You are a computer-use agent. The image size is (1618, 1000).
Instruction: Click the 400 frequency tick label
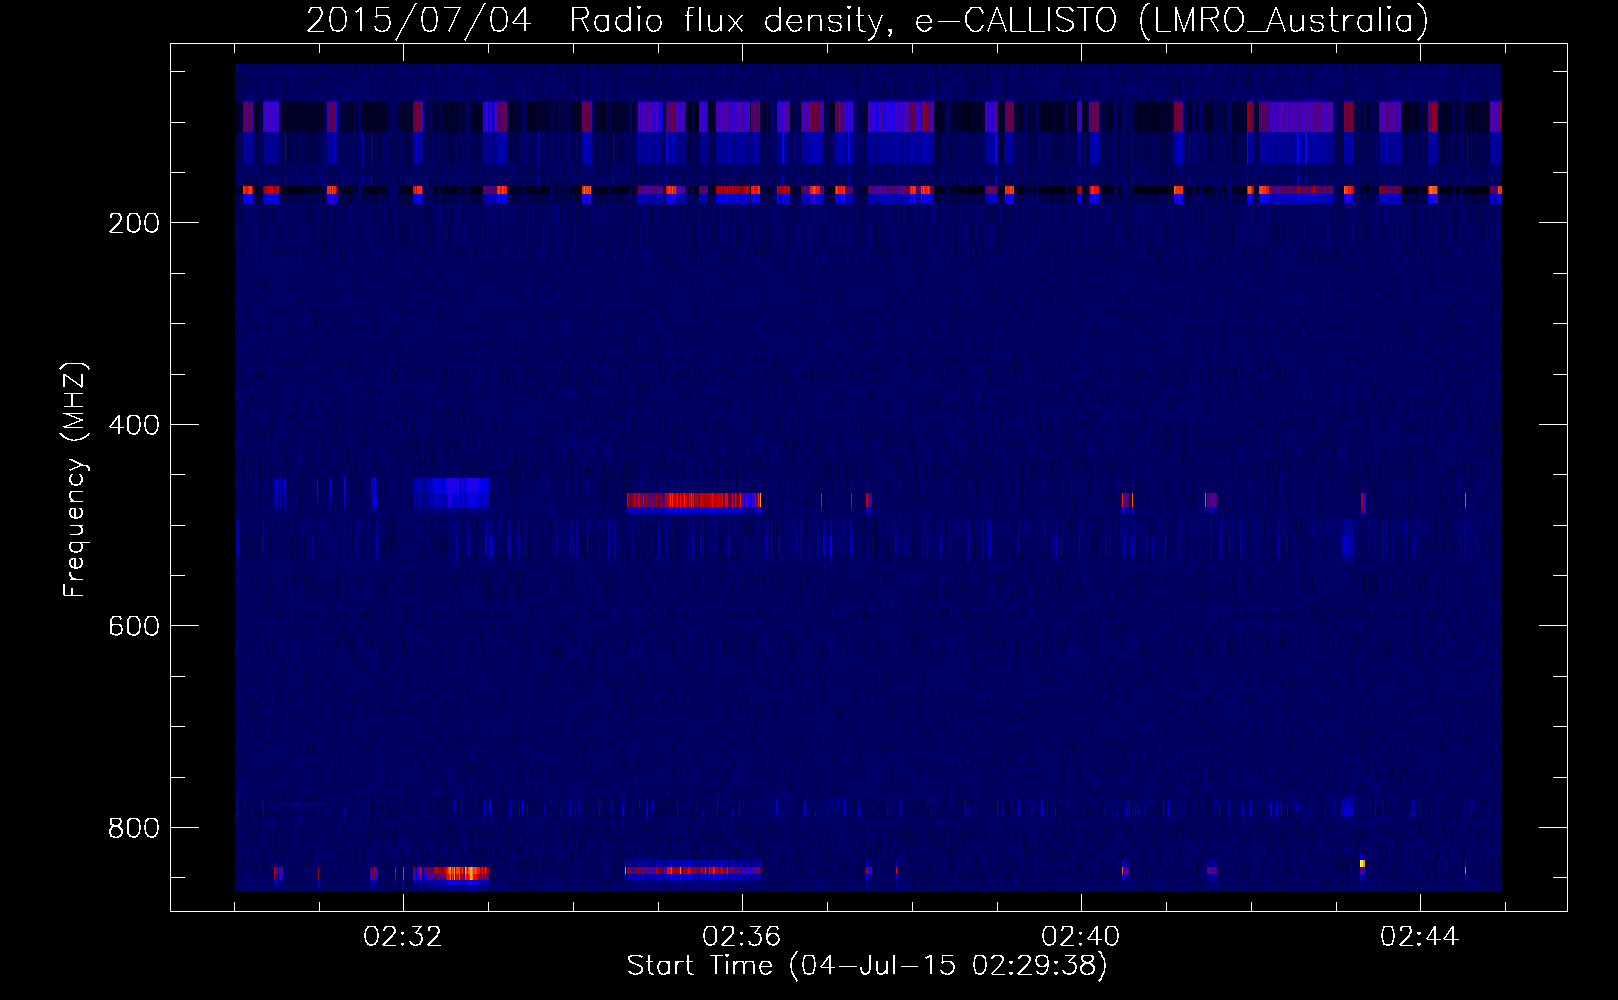coord(134,425)
